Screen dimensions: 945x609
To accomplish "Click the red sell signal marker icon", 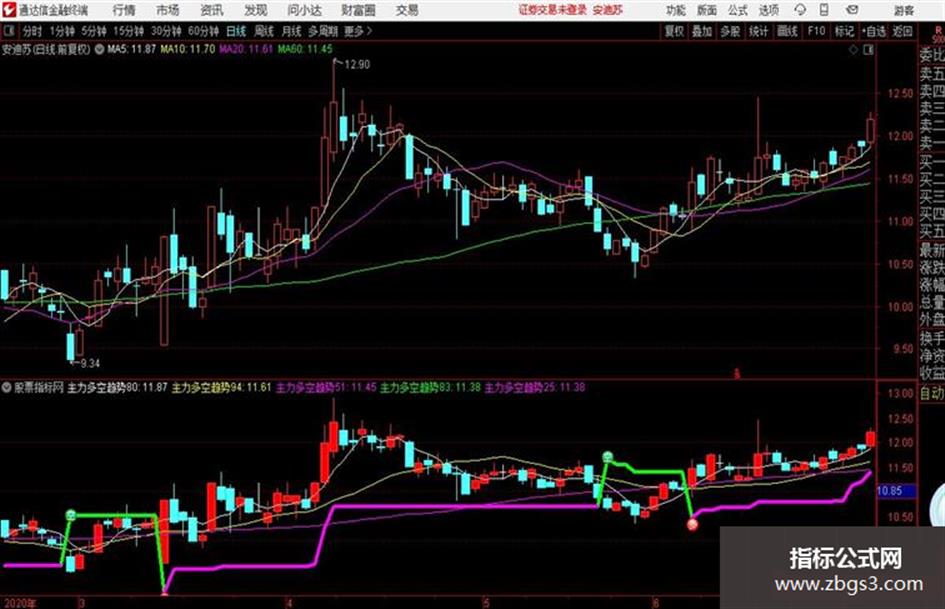I will [x=692, y=525].
